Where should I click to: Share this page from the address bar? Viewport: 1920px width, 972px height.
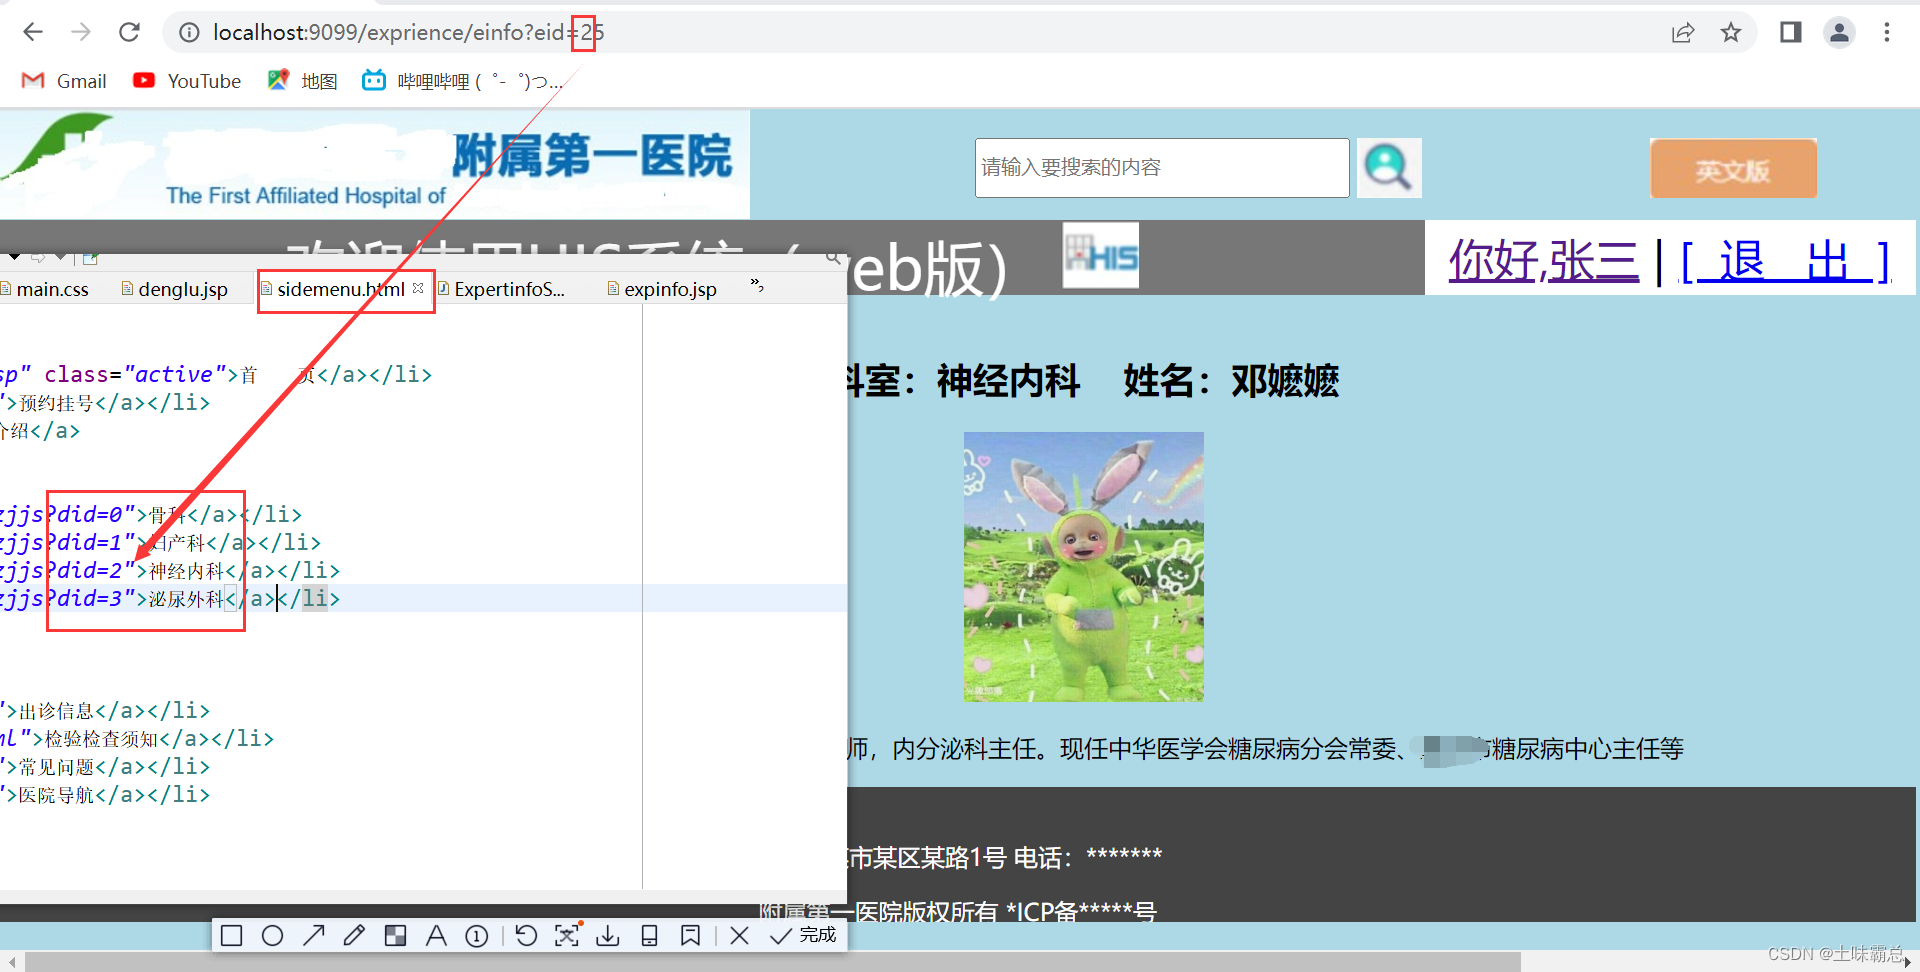click(x=1683, y=33)
